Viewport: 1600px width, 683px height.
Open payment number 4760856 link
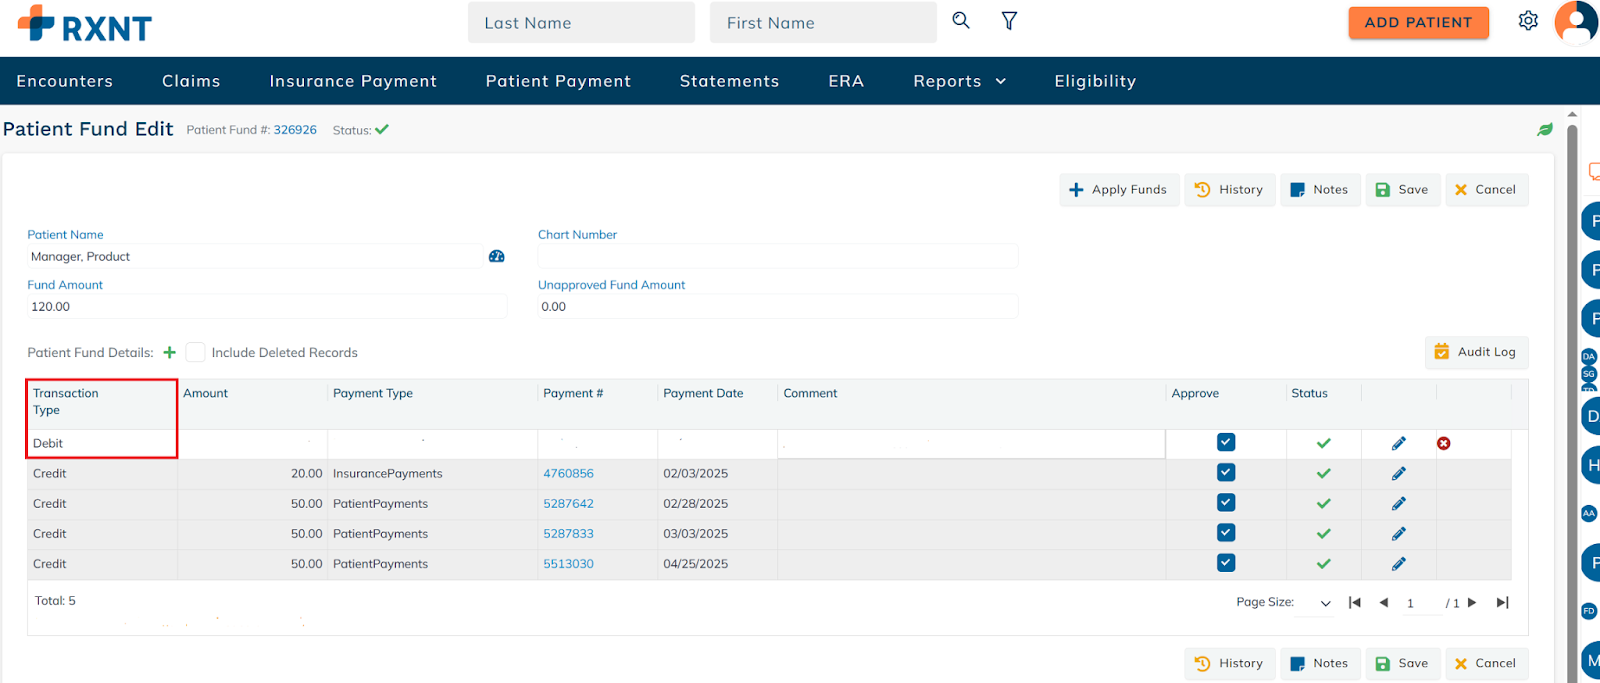point(568,474)
